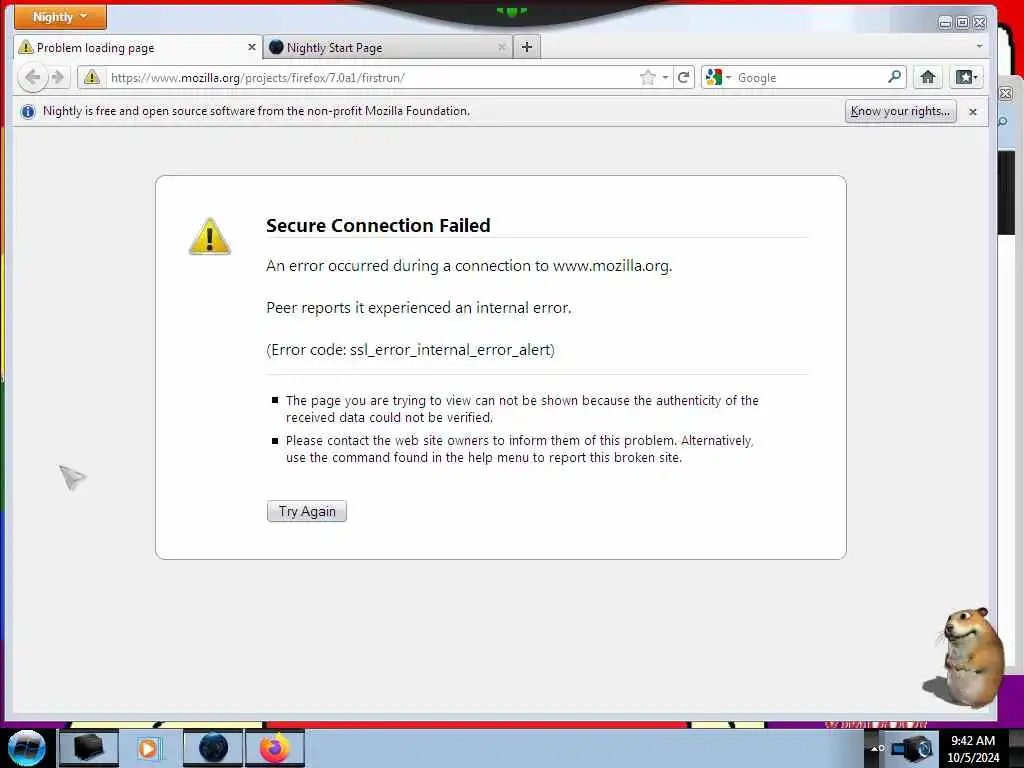This screenshot has width=1024, height=768.
Task: Click the magnifier icon in the window behind
Action: (x=1004, y=121)
